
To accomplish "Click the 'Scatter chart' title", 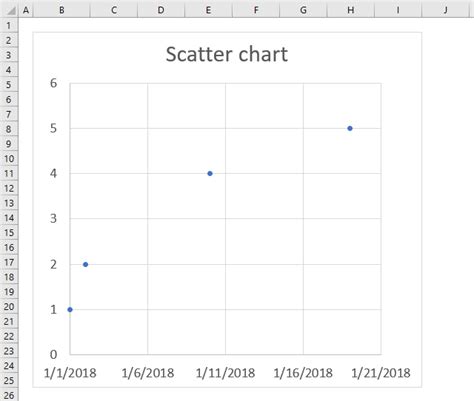I will [x=227, y=54].
